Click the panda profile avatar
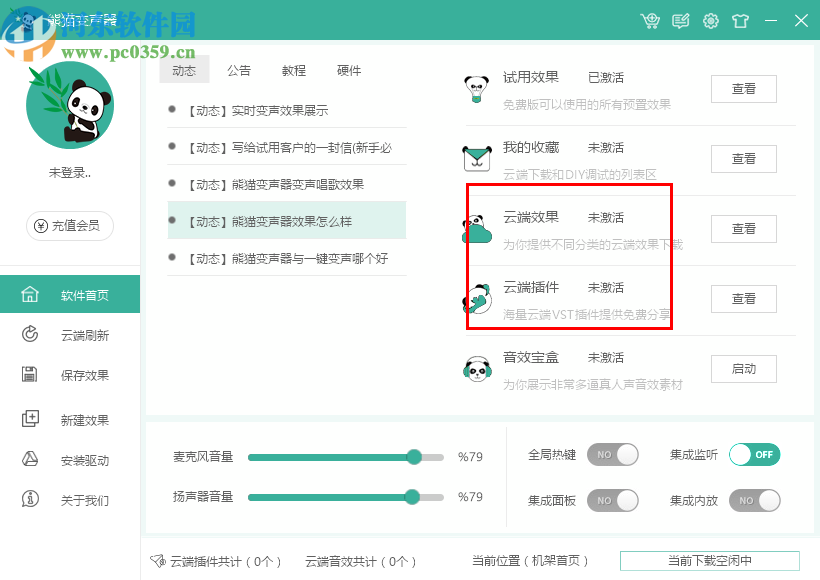 click(69, 106)
